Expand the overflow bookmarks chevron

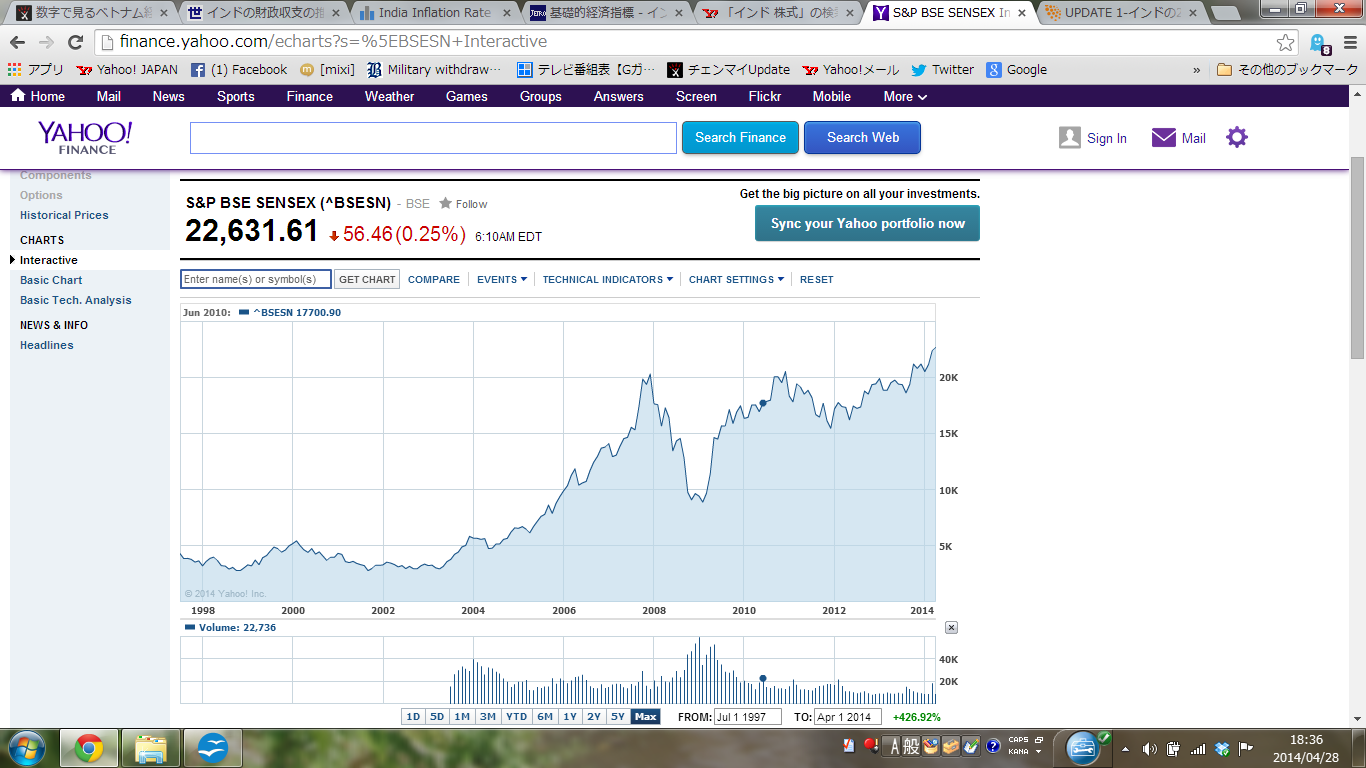pyautogui.click(x=1197, y=70)
